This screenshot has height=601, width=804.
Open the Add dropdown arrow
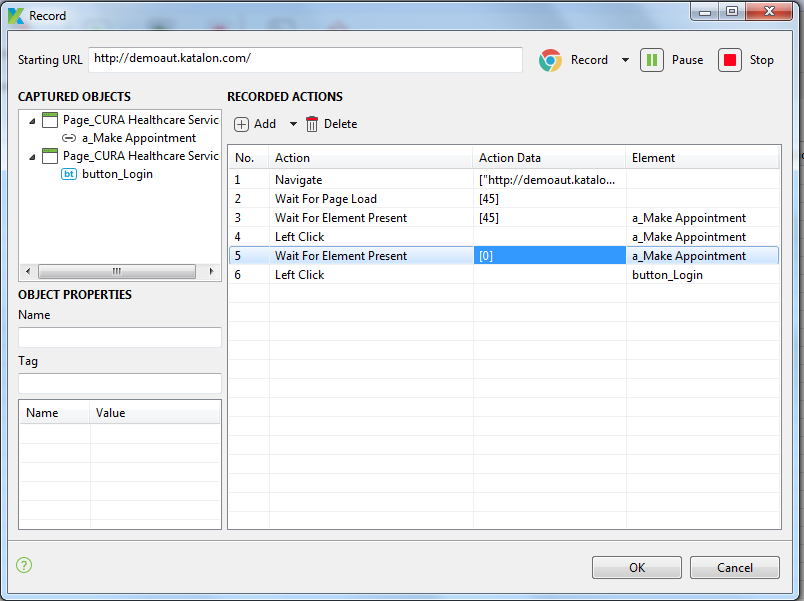pyautogui.click(x=293, y=124)
